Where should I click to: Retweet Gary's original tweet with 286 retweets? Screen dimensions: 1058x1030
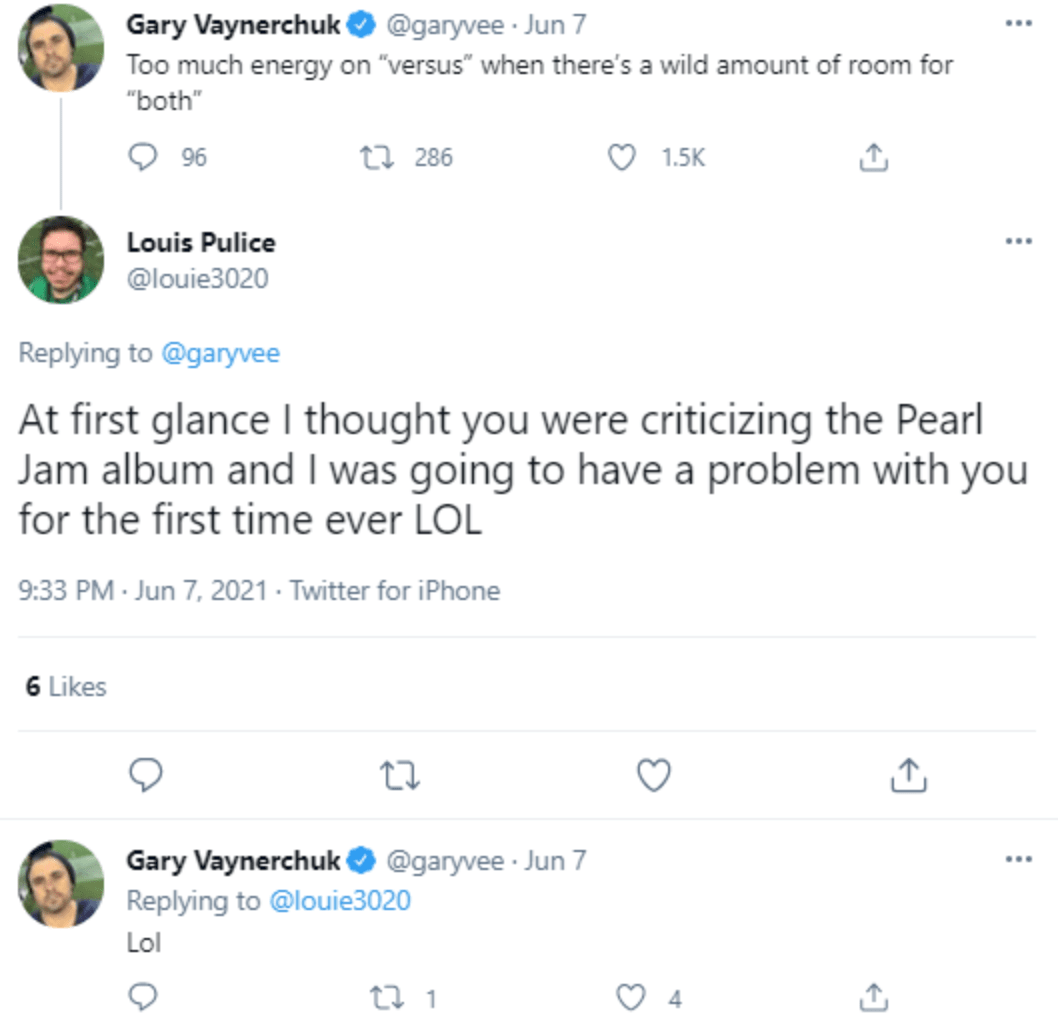click(x=378, y=157)
